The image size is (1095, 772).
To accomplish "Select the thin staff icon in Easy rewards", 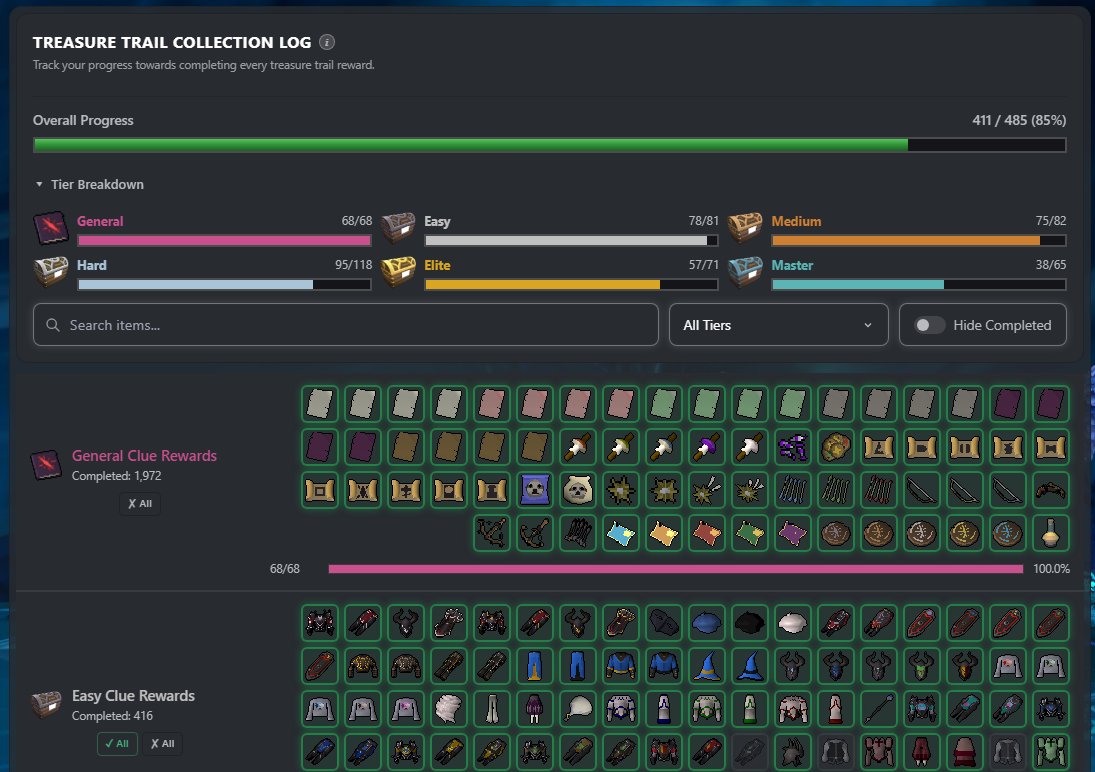I will pos(879,708).
